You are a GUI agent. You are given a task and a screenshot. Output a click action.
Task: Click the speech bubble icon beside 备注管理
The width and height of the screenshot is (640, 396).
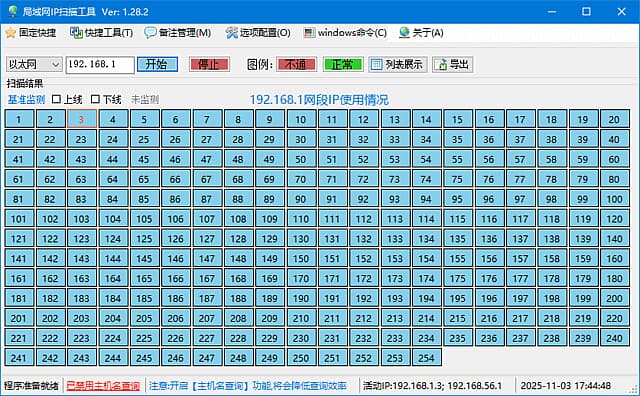(150, 33)
